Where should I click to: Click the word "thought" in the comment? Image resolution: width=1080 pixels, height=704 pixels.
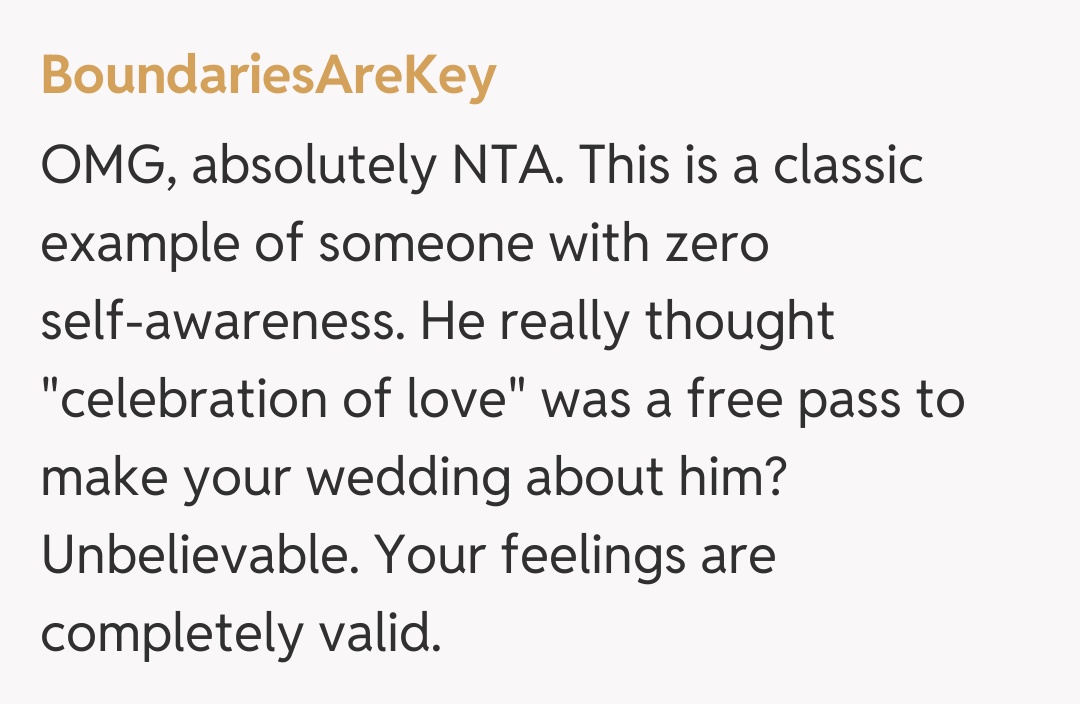point(739,322)
